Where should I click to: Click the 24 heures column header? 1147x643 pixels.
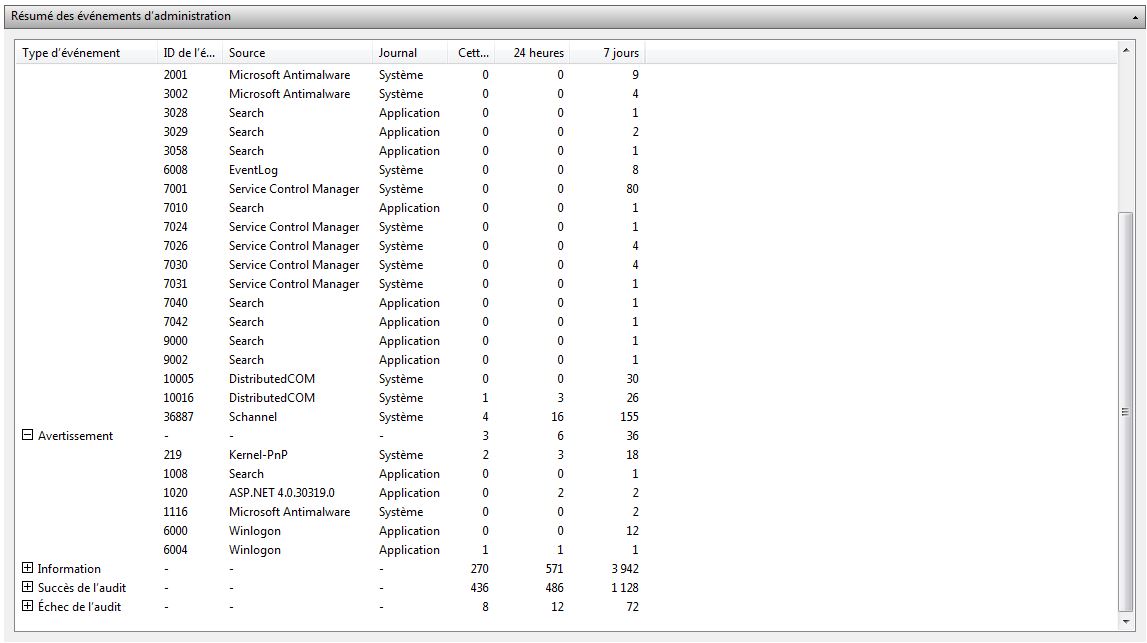pos(538,53)
